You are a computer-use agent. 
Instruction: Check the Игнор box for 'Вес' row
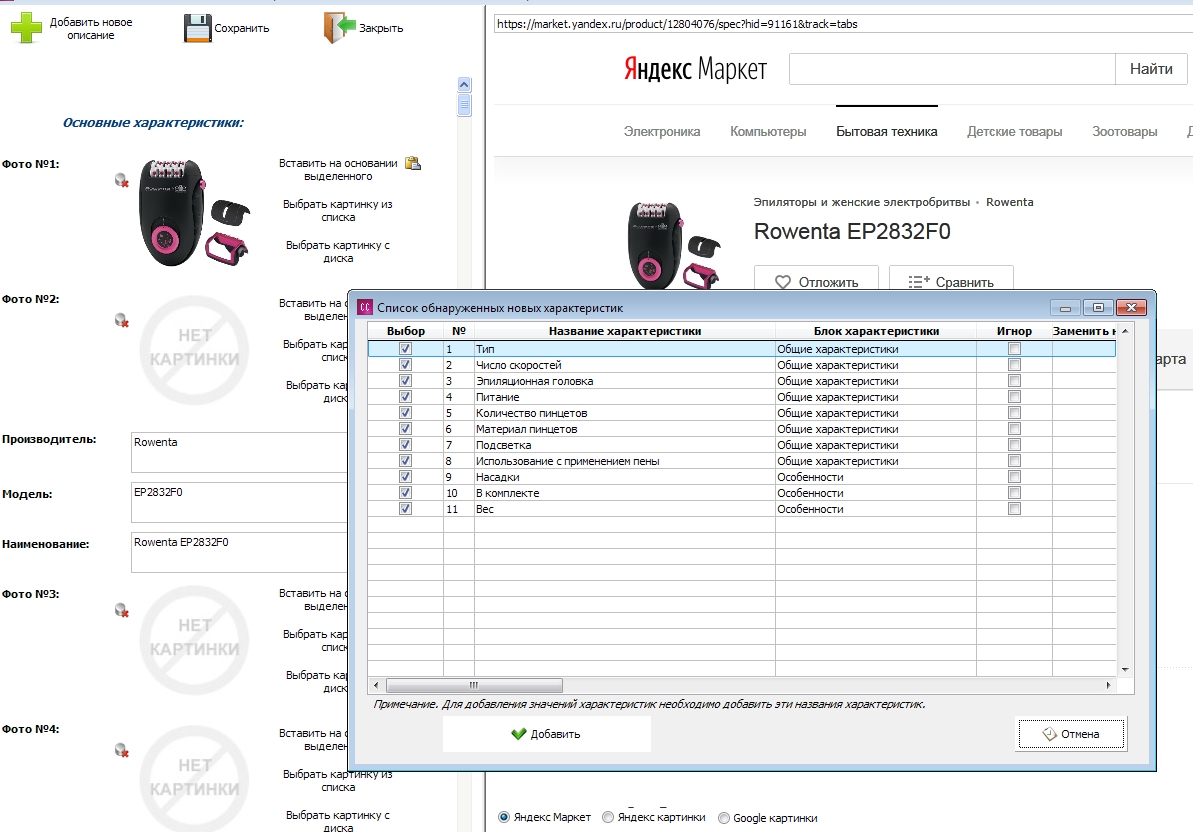(x=1014, y=508)
